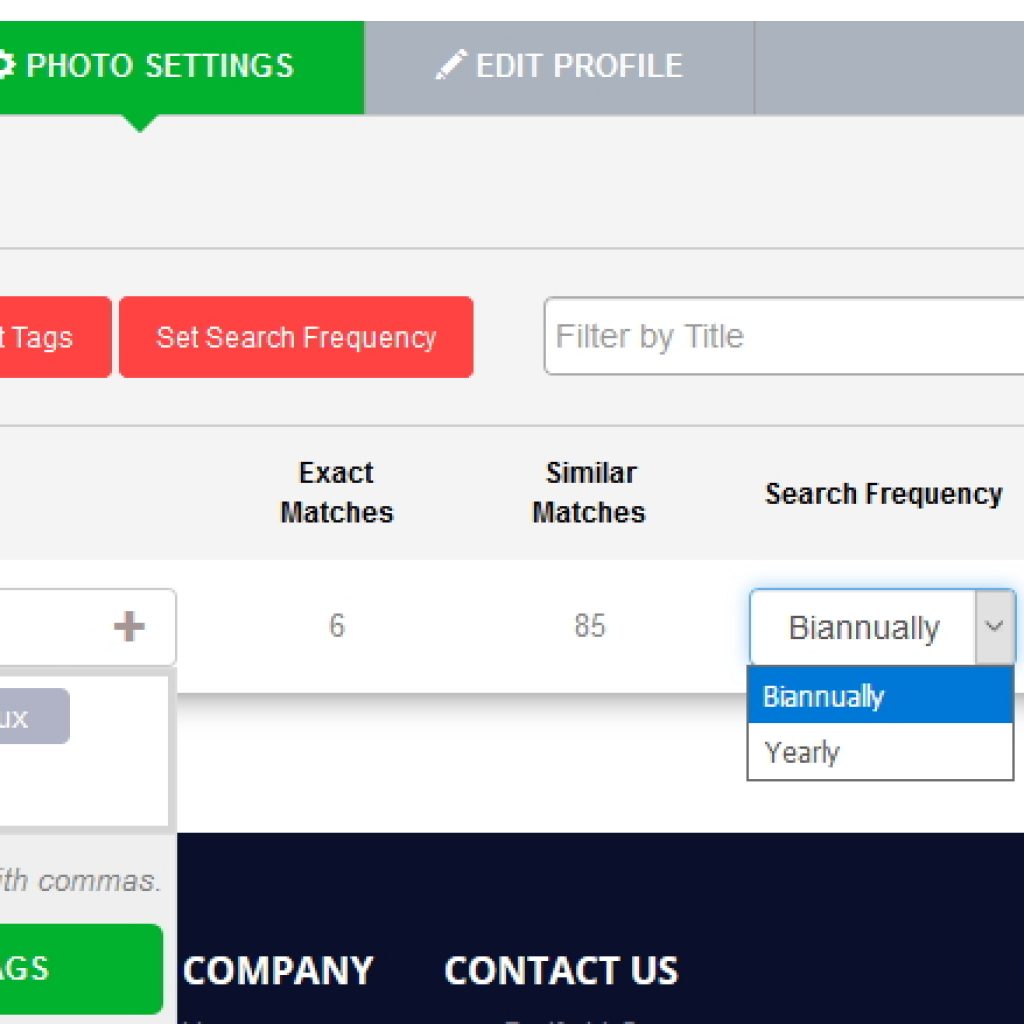Click the gear icon on Photo Settings tab
1024x1024 pixels.
(6, 65)
